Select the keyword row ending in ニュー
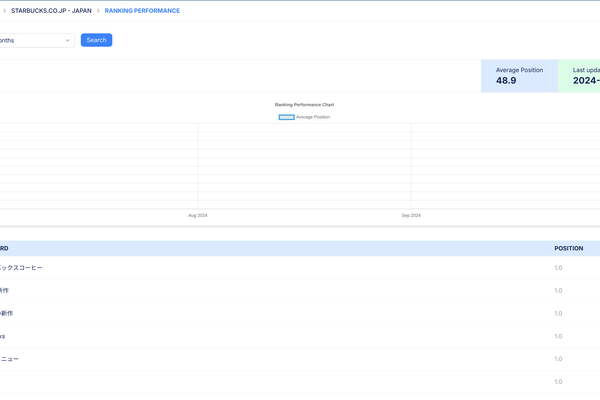The image size is (600, 400). [x=10, y=359]
